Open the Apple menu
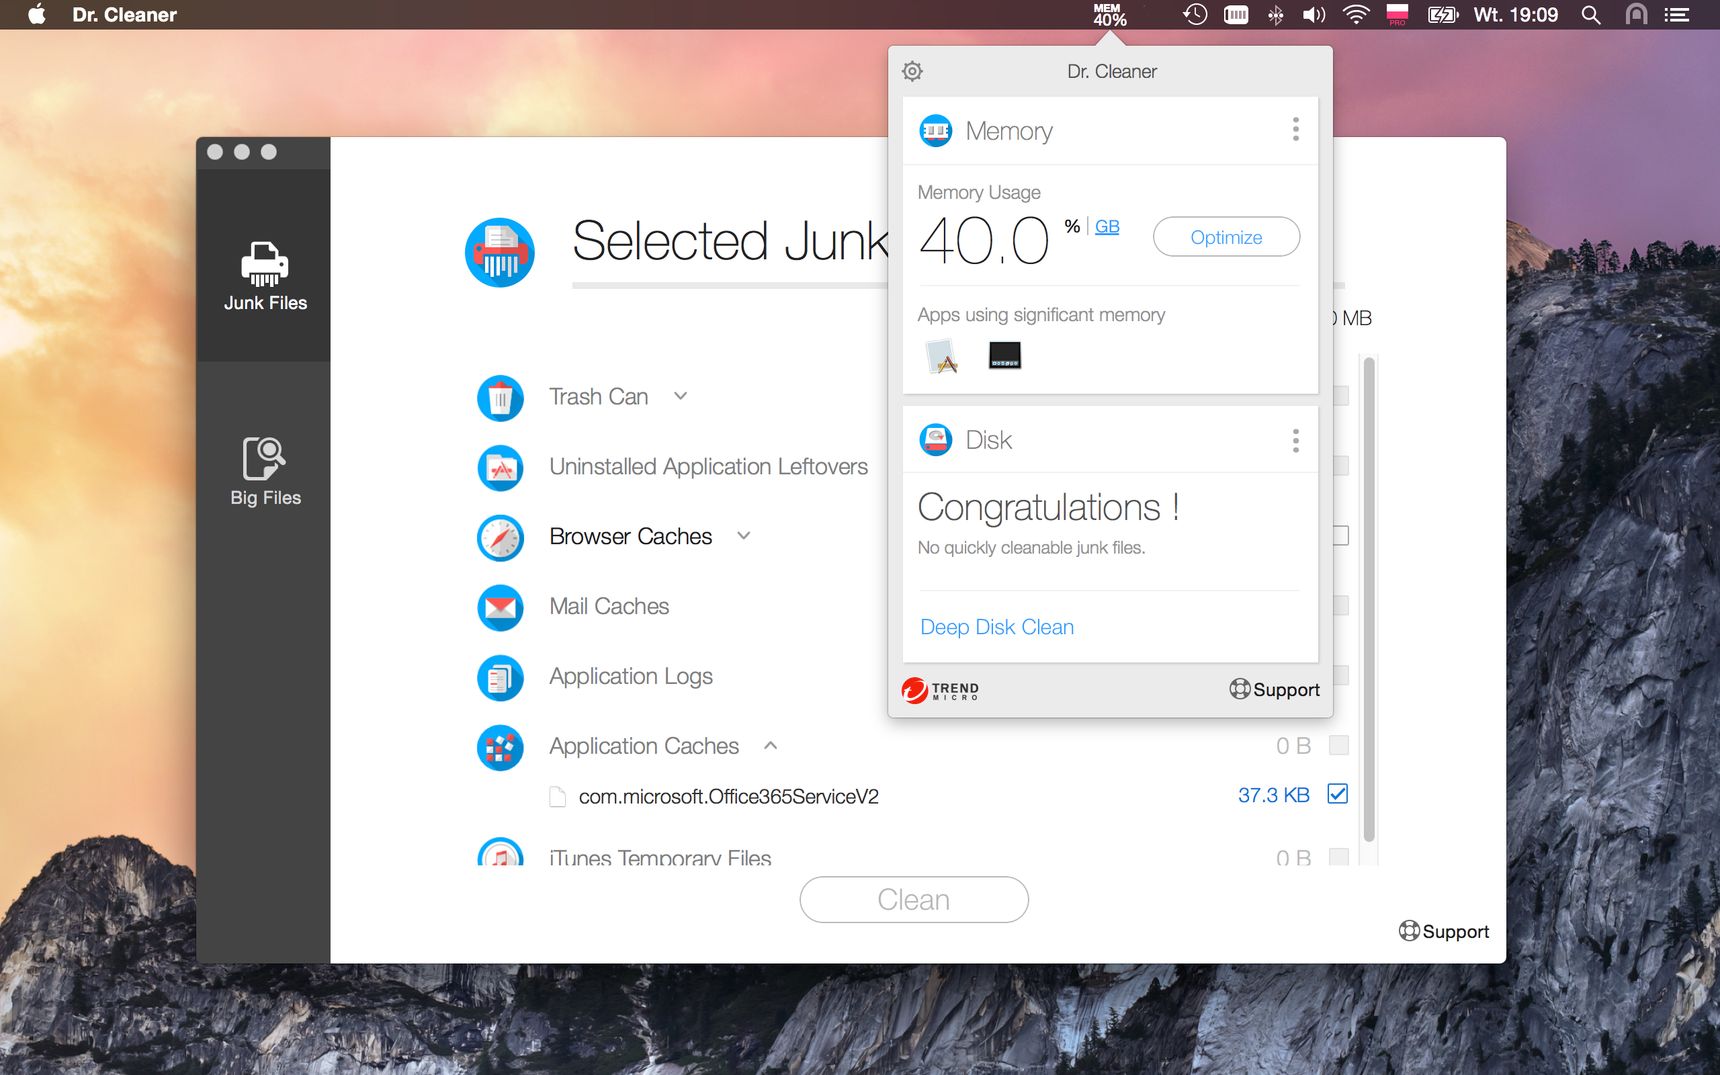This screenshot has height=1075, width=1720. [37, 14]
